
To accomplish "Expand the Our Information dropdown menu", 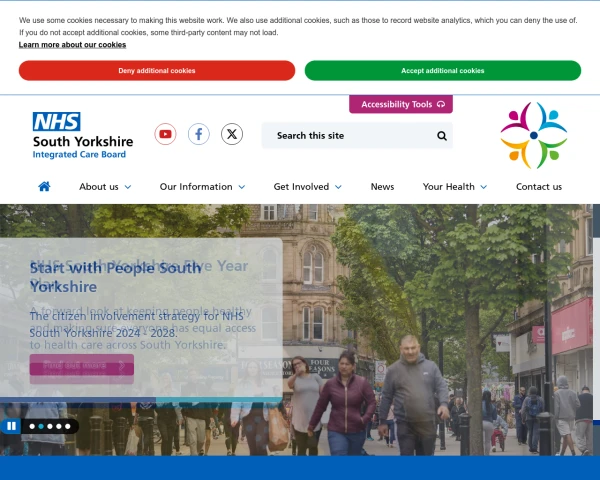I will pos(202,187).
